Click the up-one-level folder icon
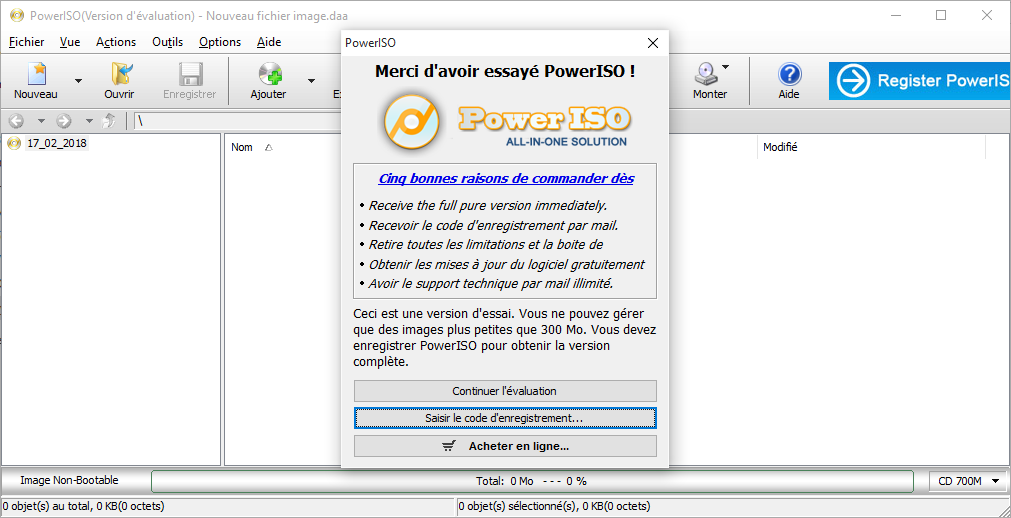This screenshot has width=1011, height=518. (110, 121)
